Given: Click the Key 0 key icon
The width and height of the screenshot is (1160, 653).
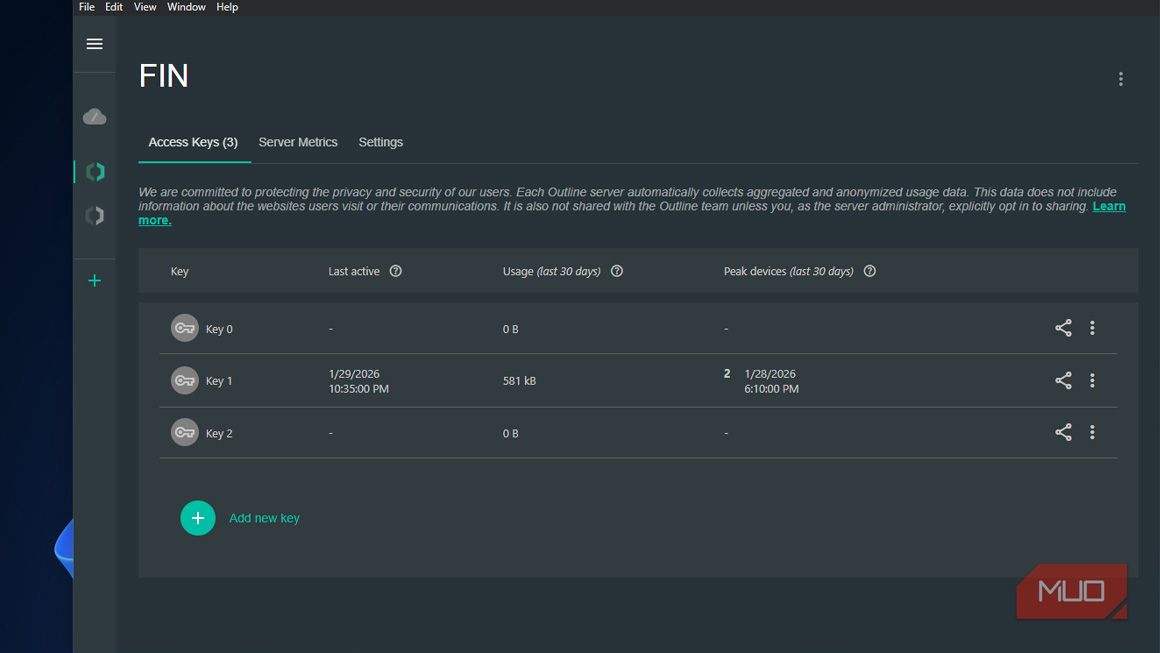Looking at the screenshot, I should [x=184, y=328].
